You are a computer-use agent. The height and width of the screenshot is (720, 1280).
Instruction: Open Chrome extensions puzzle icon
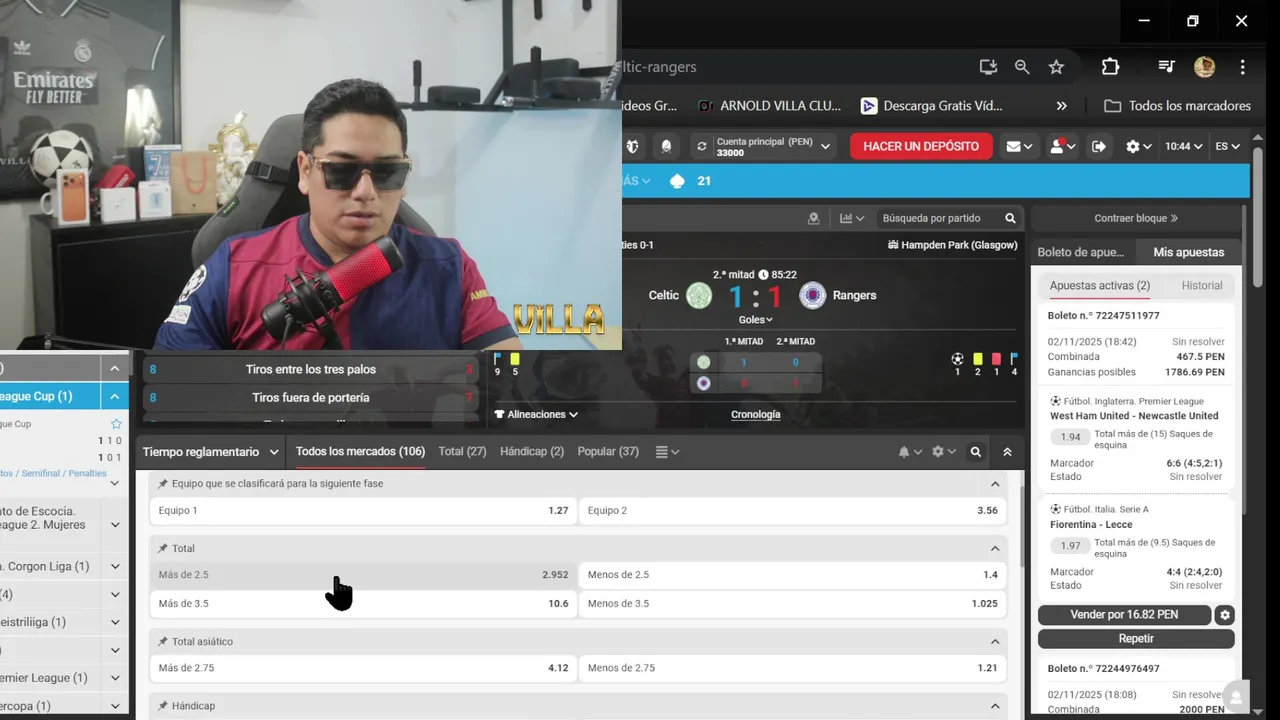point(1110,67)
